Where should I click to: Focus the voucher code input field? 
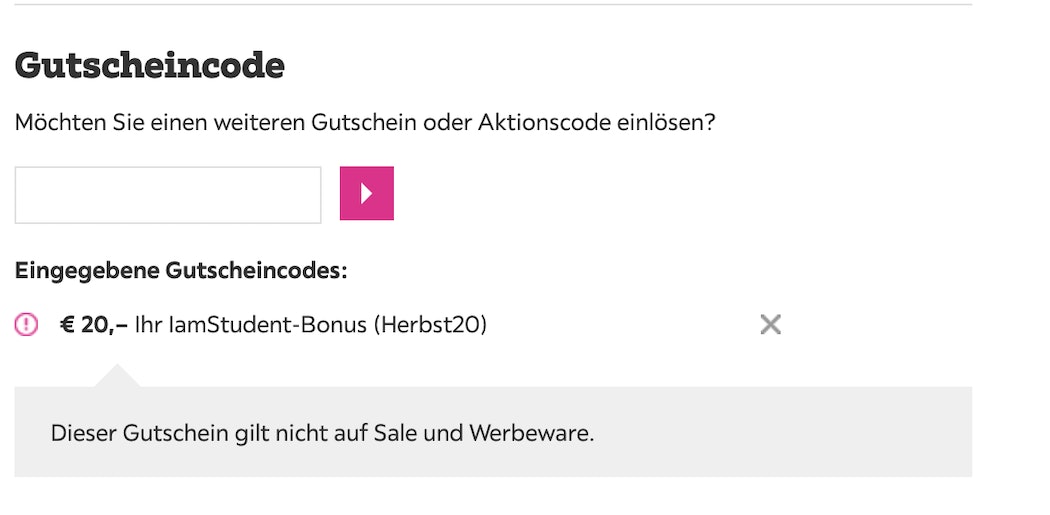coord(168,195)
